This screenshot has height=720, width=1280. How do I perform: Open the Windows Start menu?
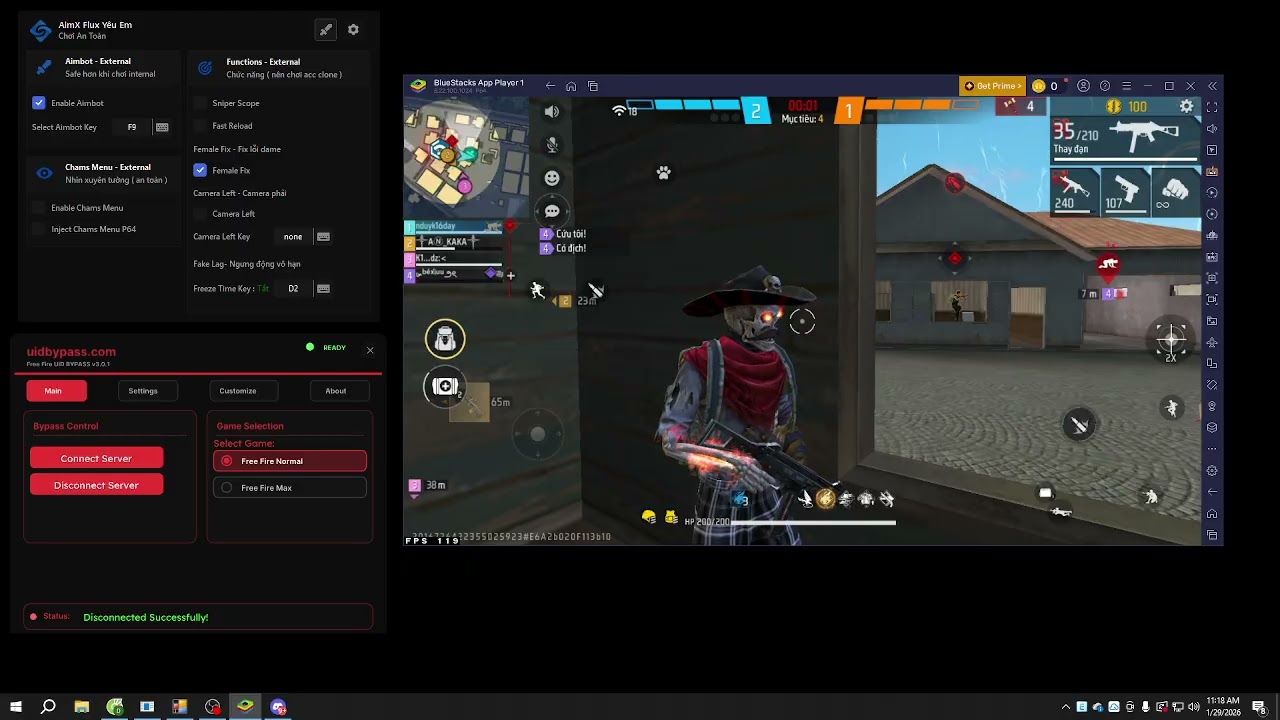point(16,707)
